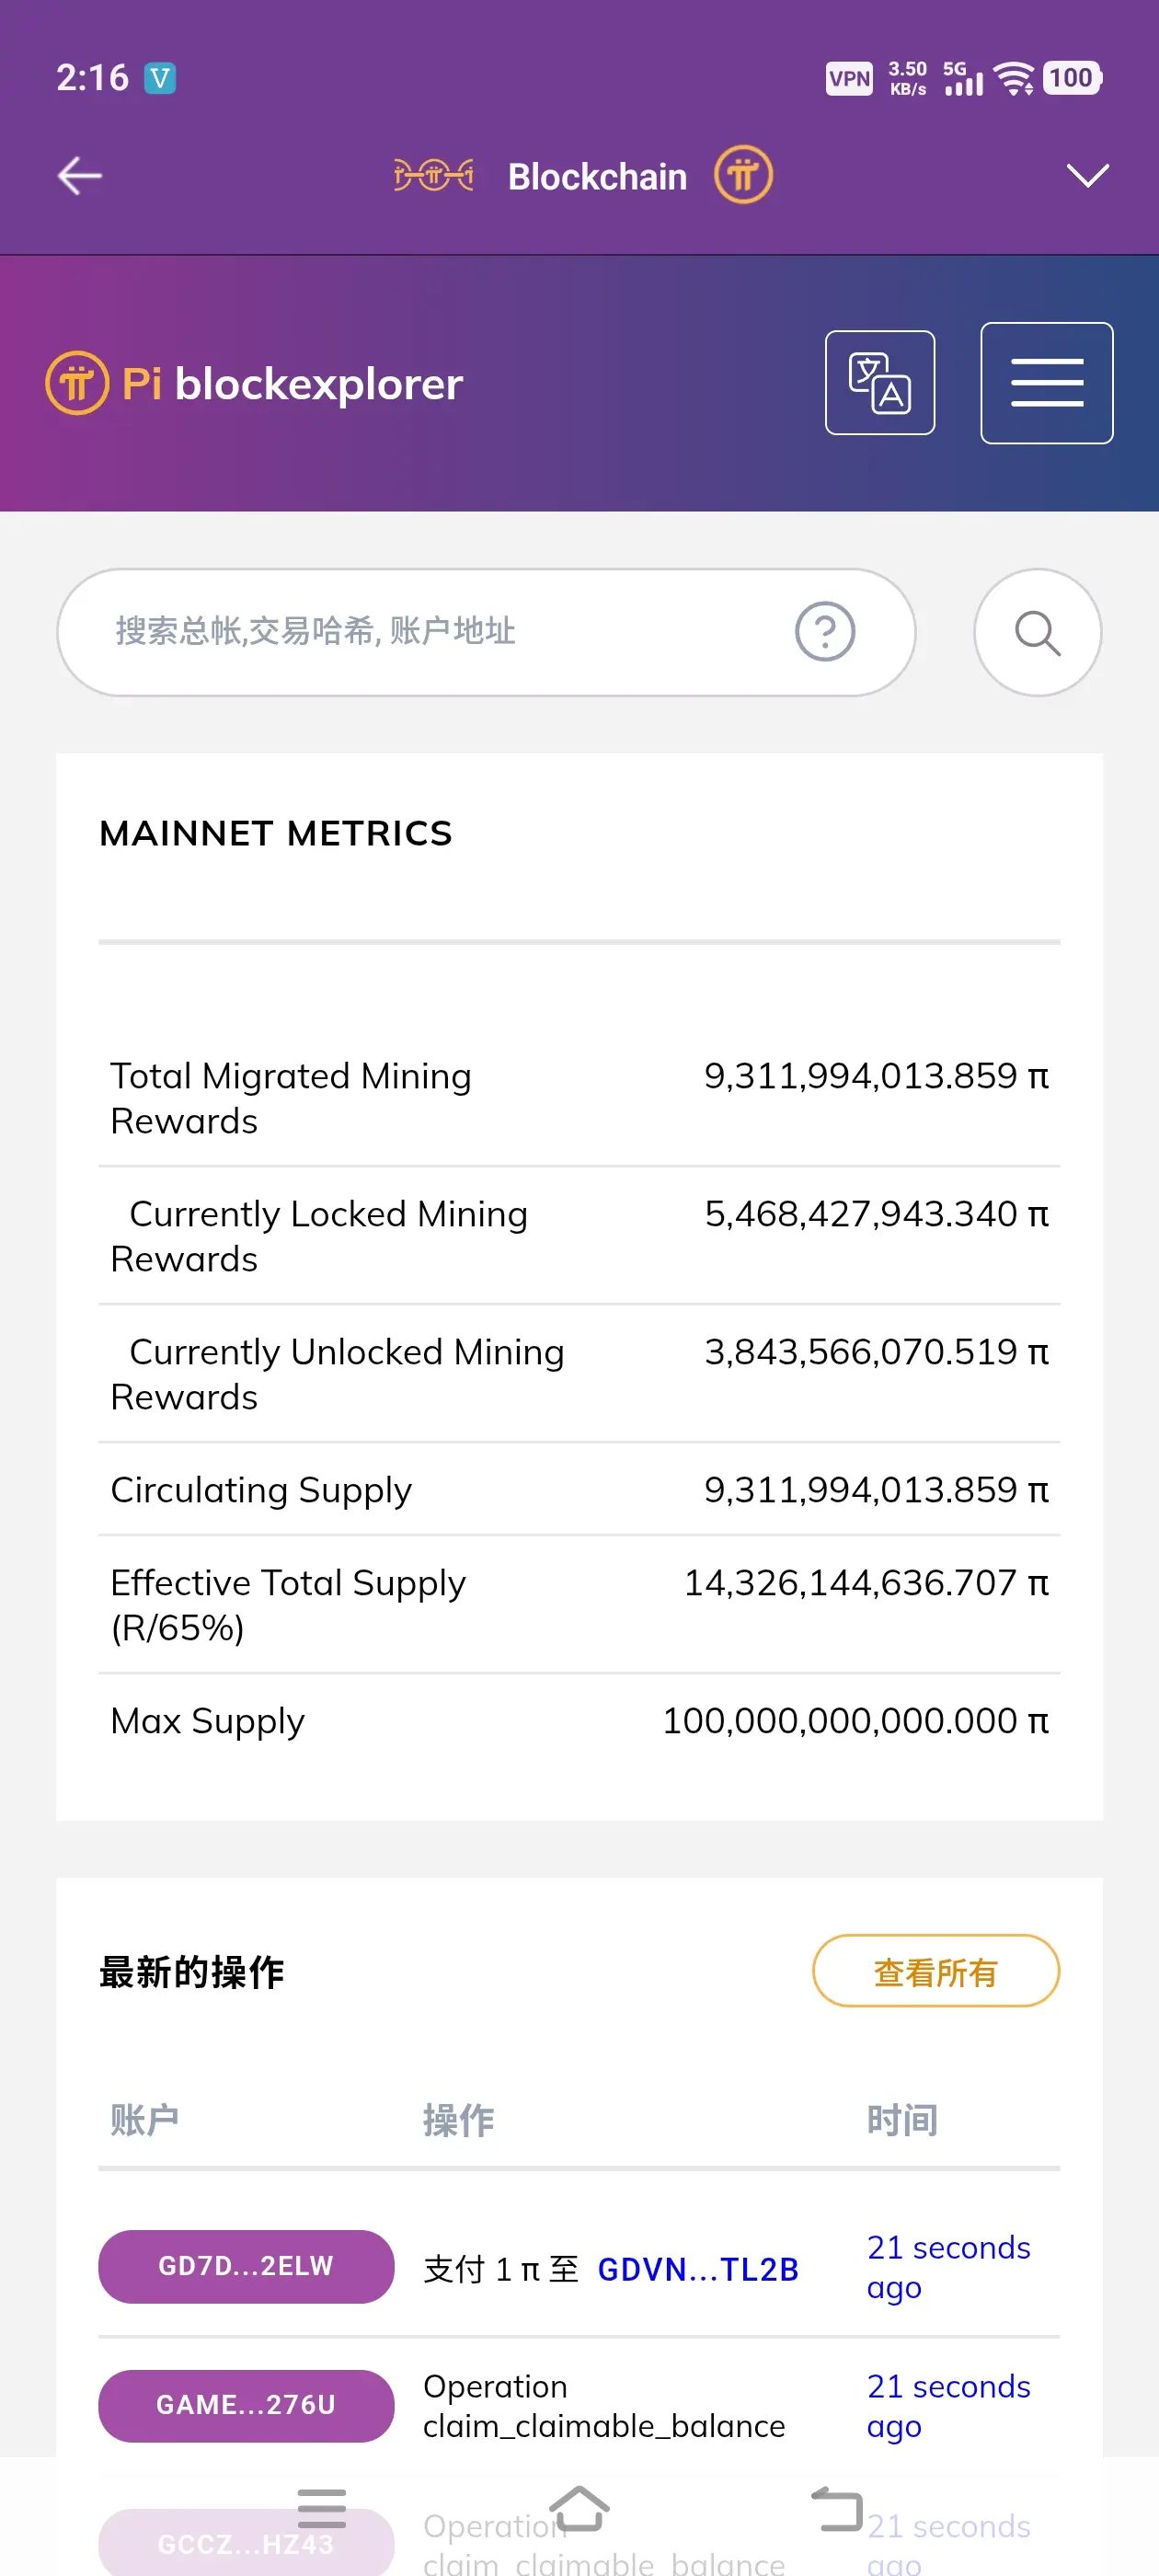Tap the Pi coin icon beside Blockchain
Viewport: 1159px width, 2576px height.
pos(743,176)
